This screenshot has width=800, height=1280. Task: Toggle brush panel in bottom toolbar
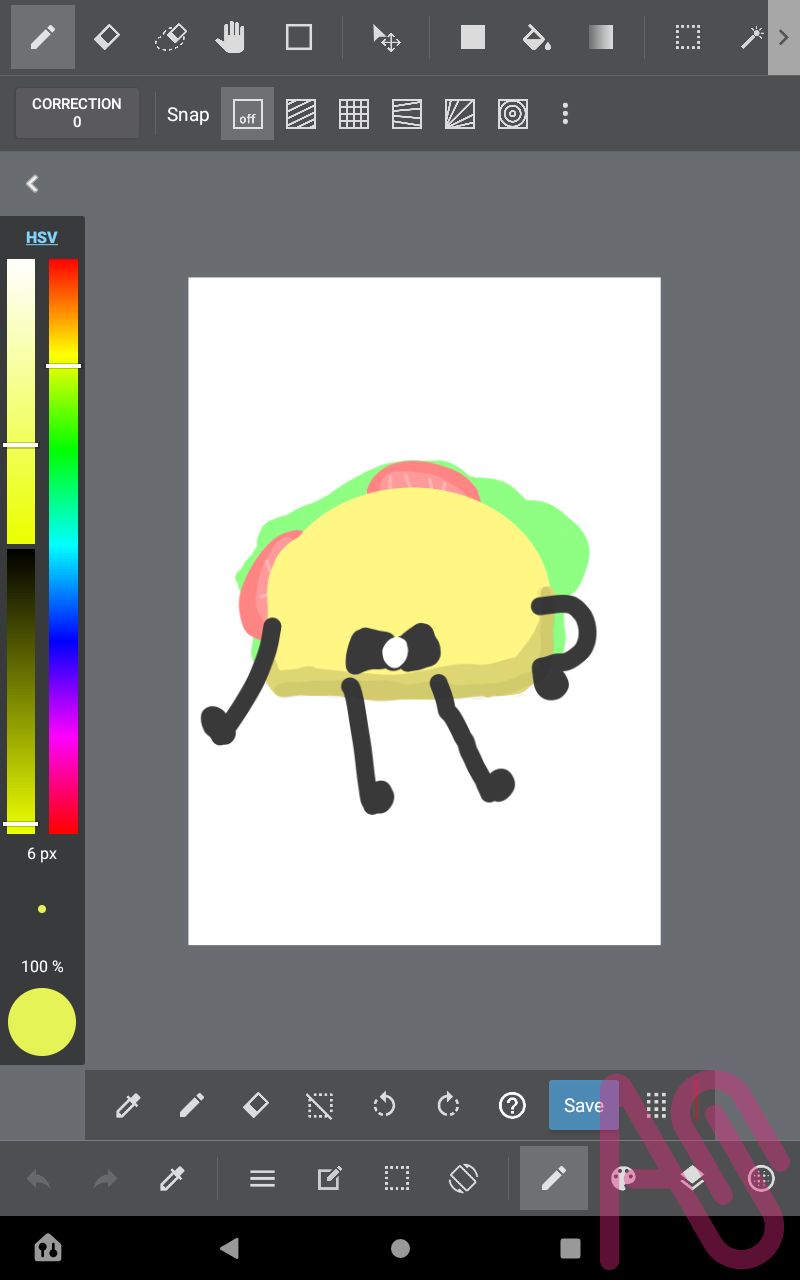coord(554,1178)
